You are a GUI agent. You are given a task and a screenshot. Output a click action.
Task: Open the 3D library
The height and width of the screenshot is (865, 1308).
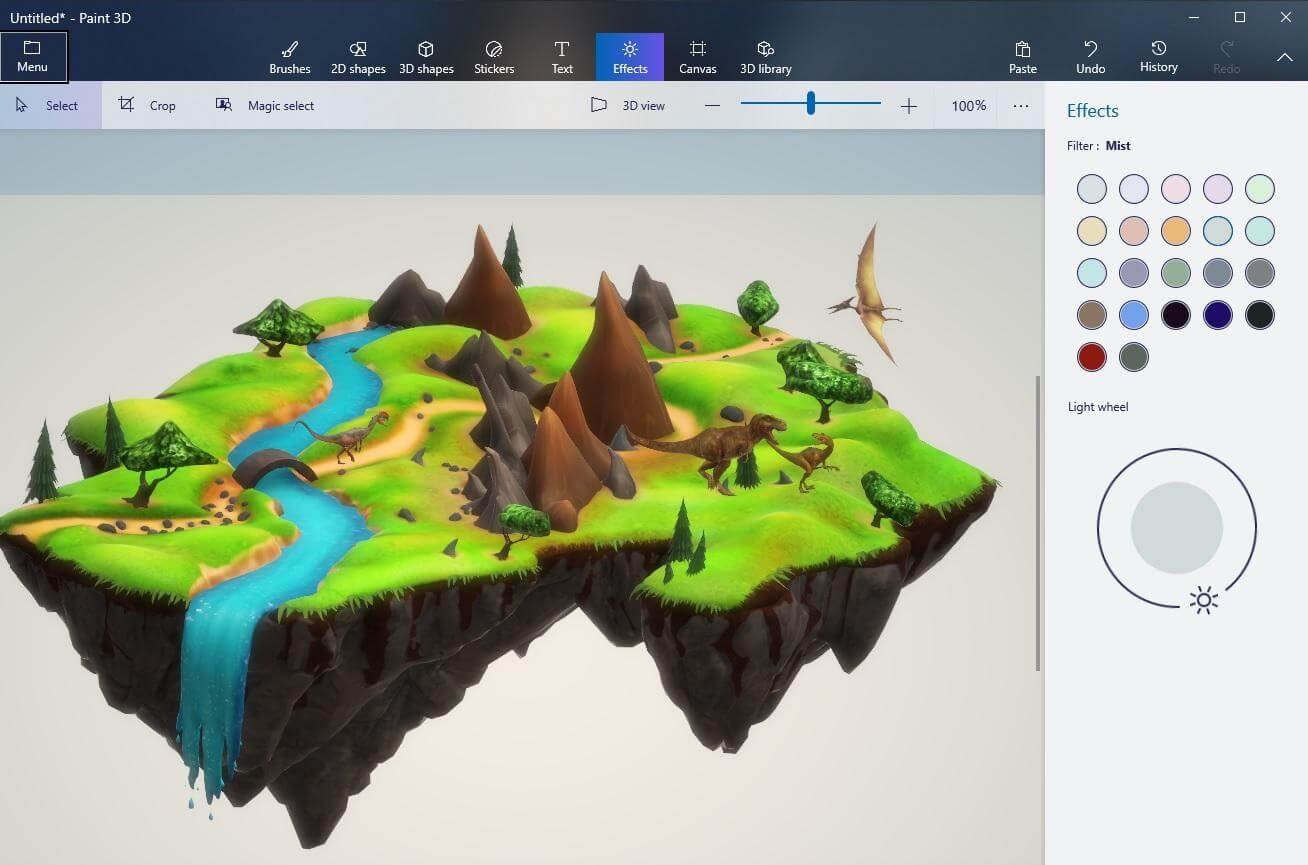(766, 57)
